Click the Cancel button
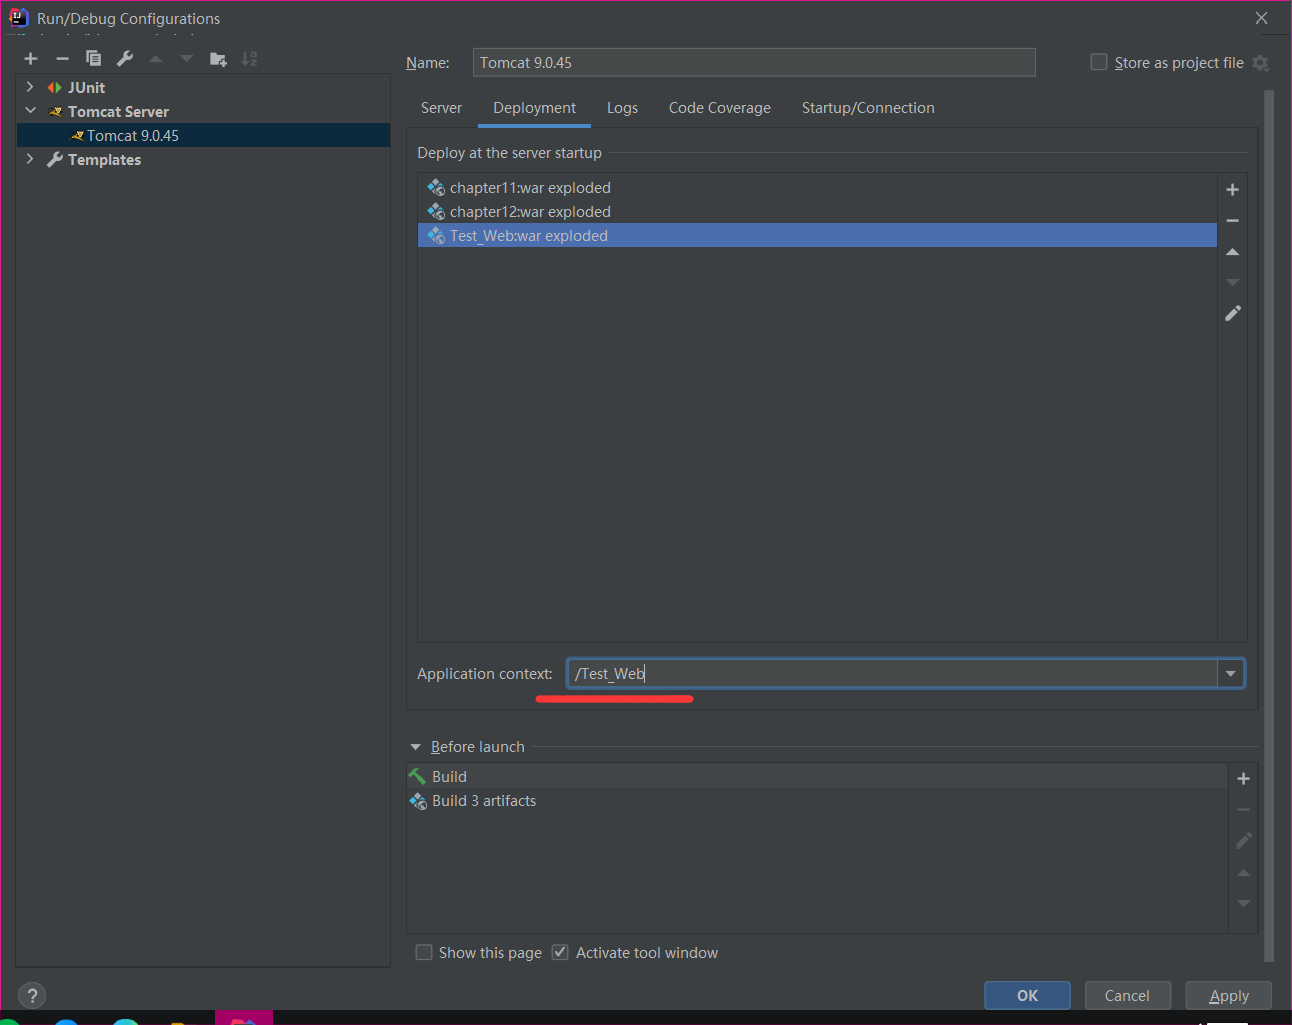Viewport: 1292px width, 1025px height. pyautogui.click(x=1127, y=996)
